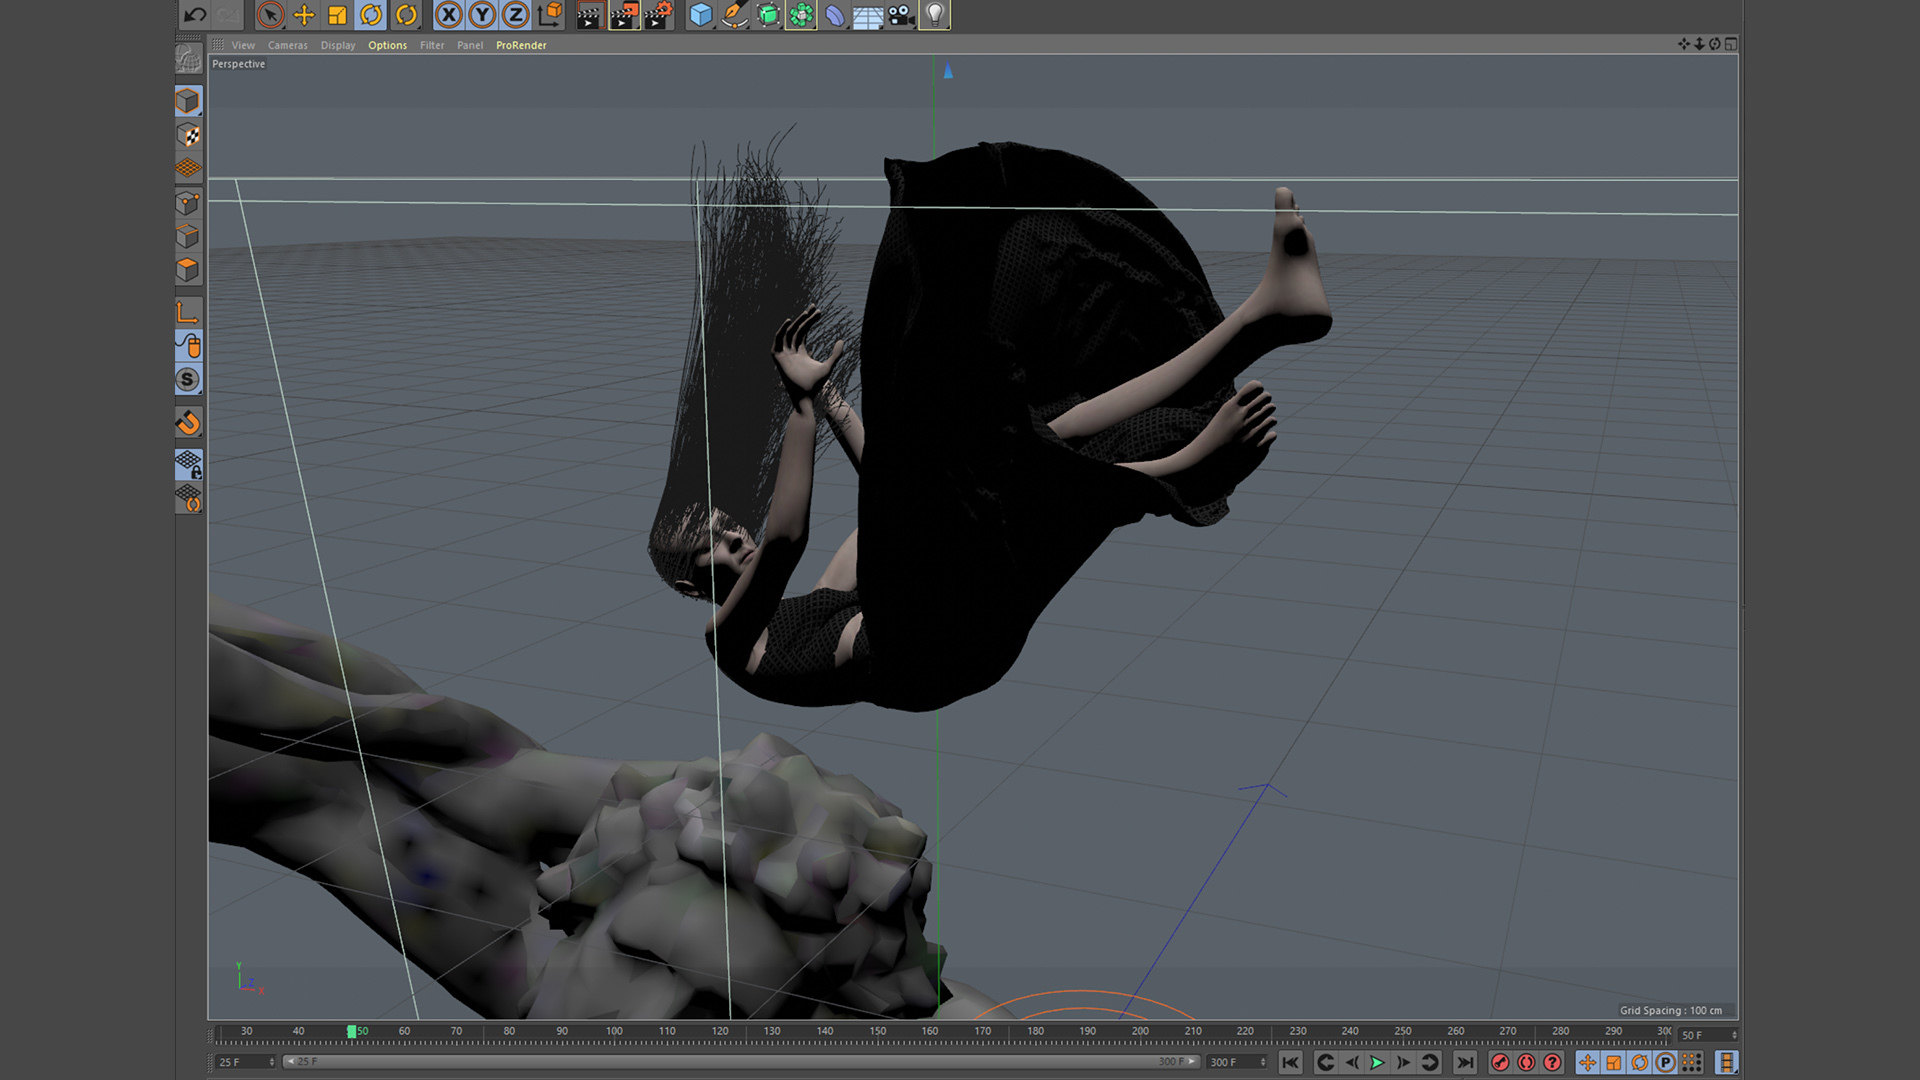Adjust the 25 F start frame stepper
Image resolution: width=1920 pixels, height=1080 pixels.
[x=271, y=1062]
